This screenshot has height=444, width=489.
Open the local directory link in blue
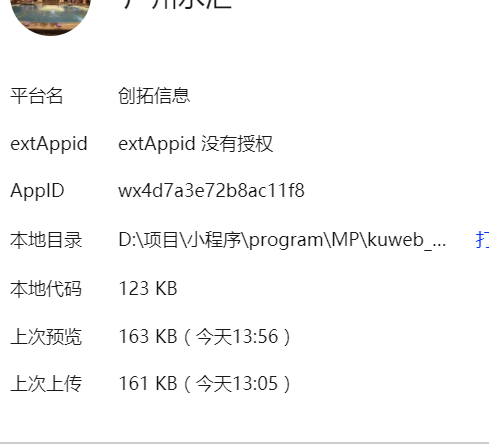coord(482,239)
